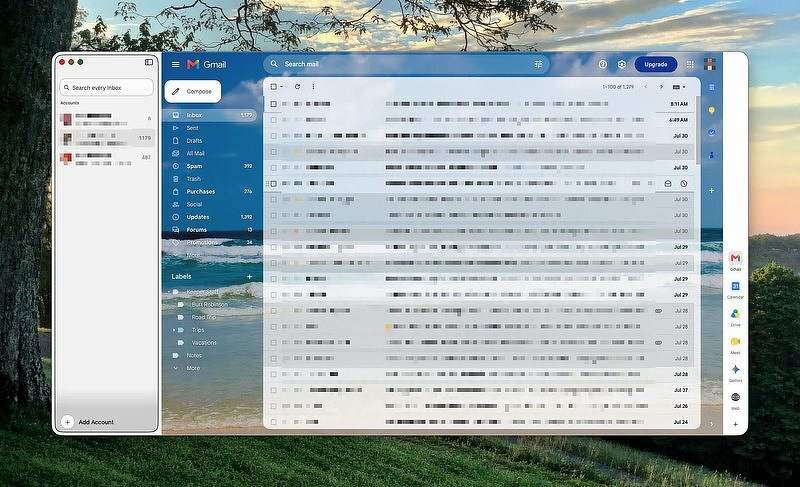This screenshot has height=487, width=800.
Task: Refresh the inbox message list
Action: tap(297, 87)
